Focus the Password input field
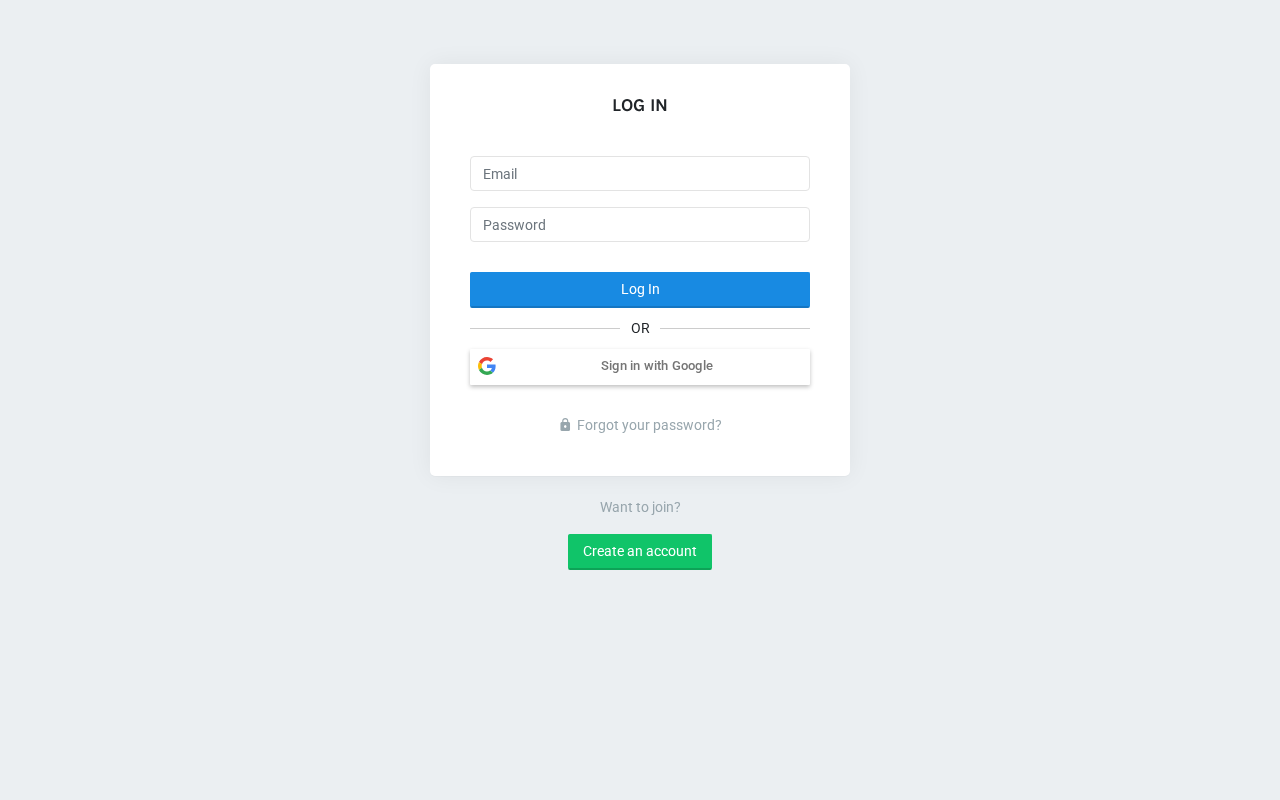Viewport: 1280px width, 800px height. click(x=640, y=225)
